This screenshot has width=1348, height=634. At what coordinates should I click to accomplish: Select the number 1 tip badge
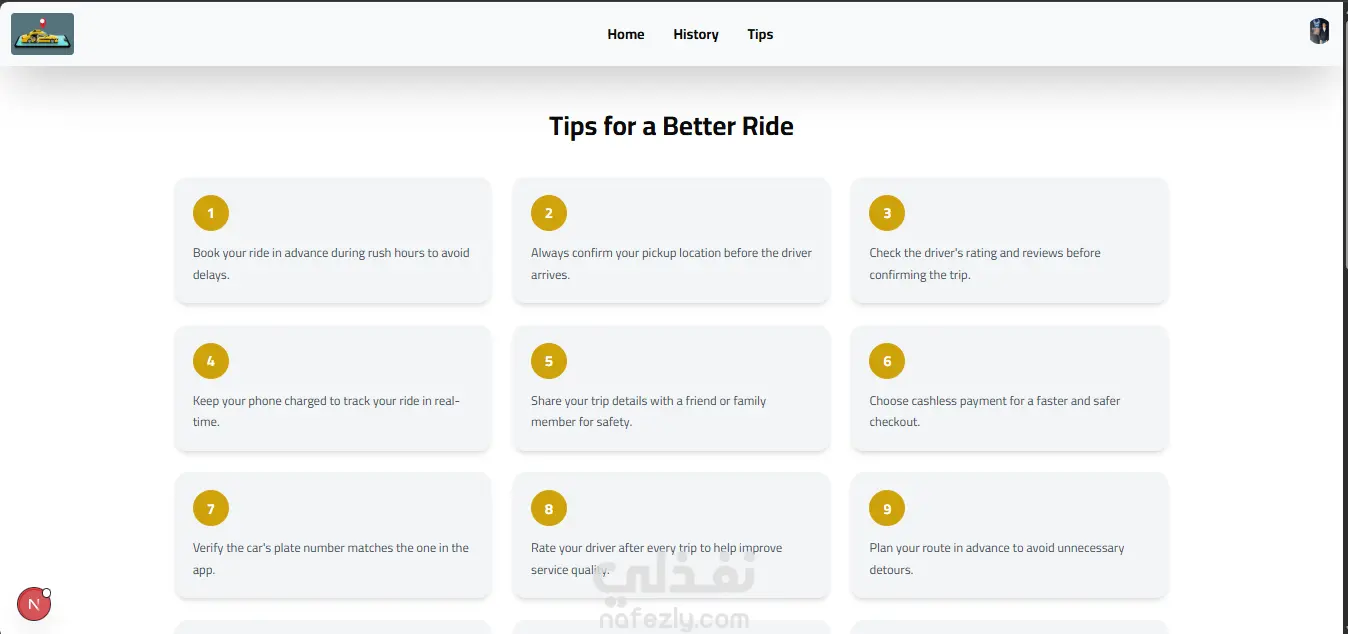(211, 213)
